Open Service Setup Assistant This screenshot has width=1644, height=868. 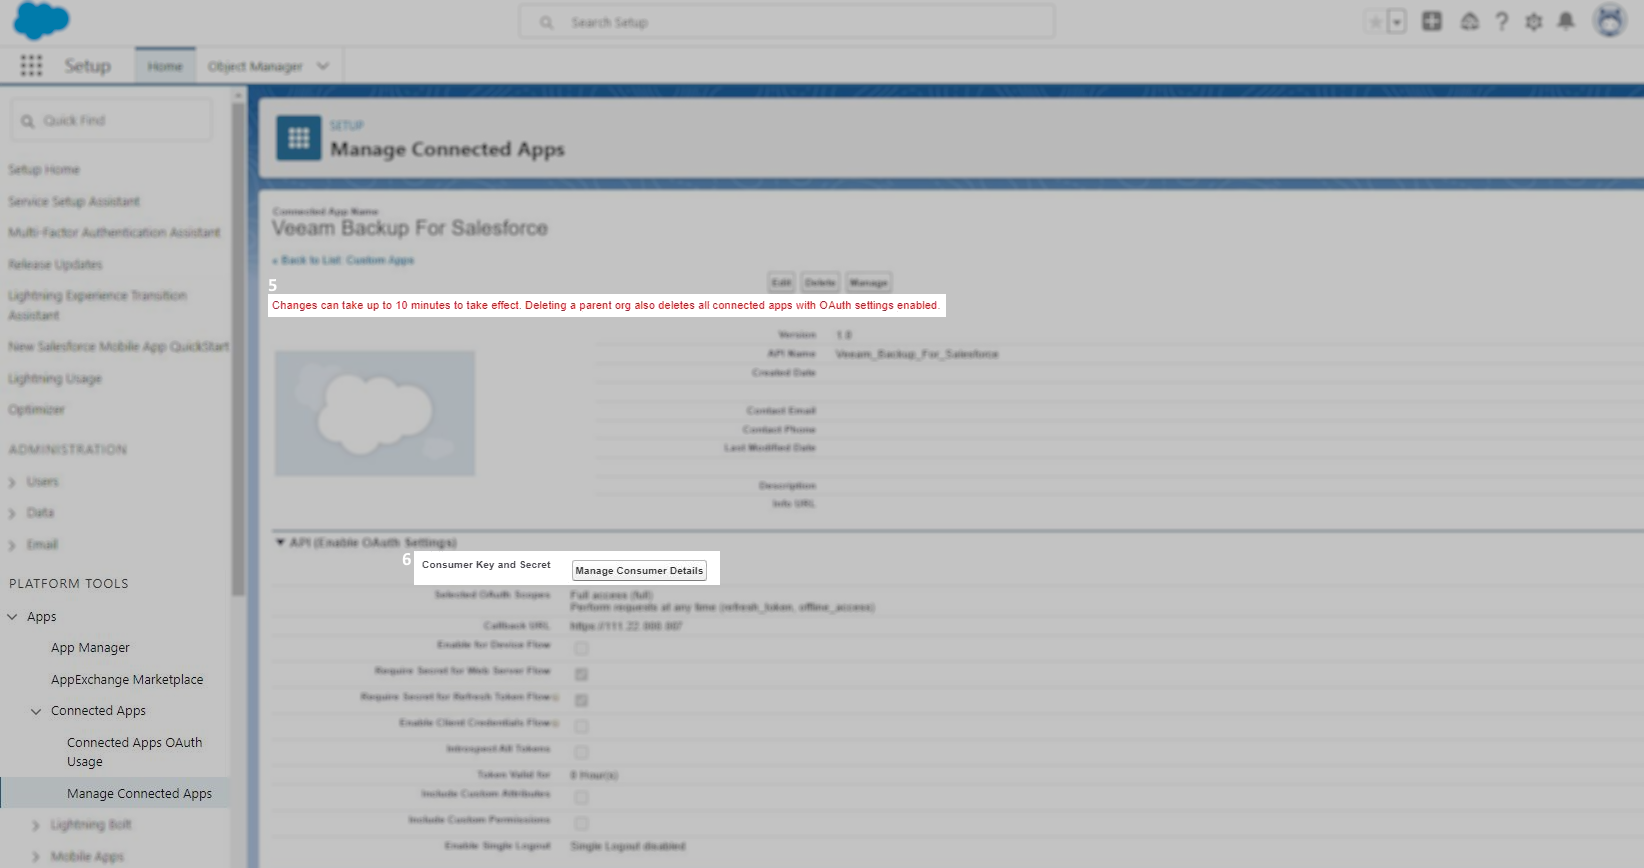(x=74, y=202)
